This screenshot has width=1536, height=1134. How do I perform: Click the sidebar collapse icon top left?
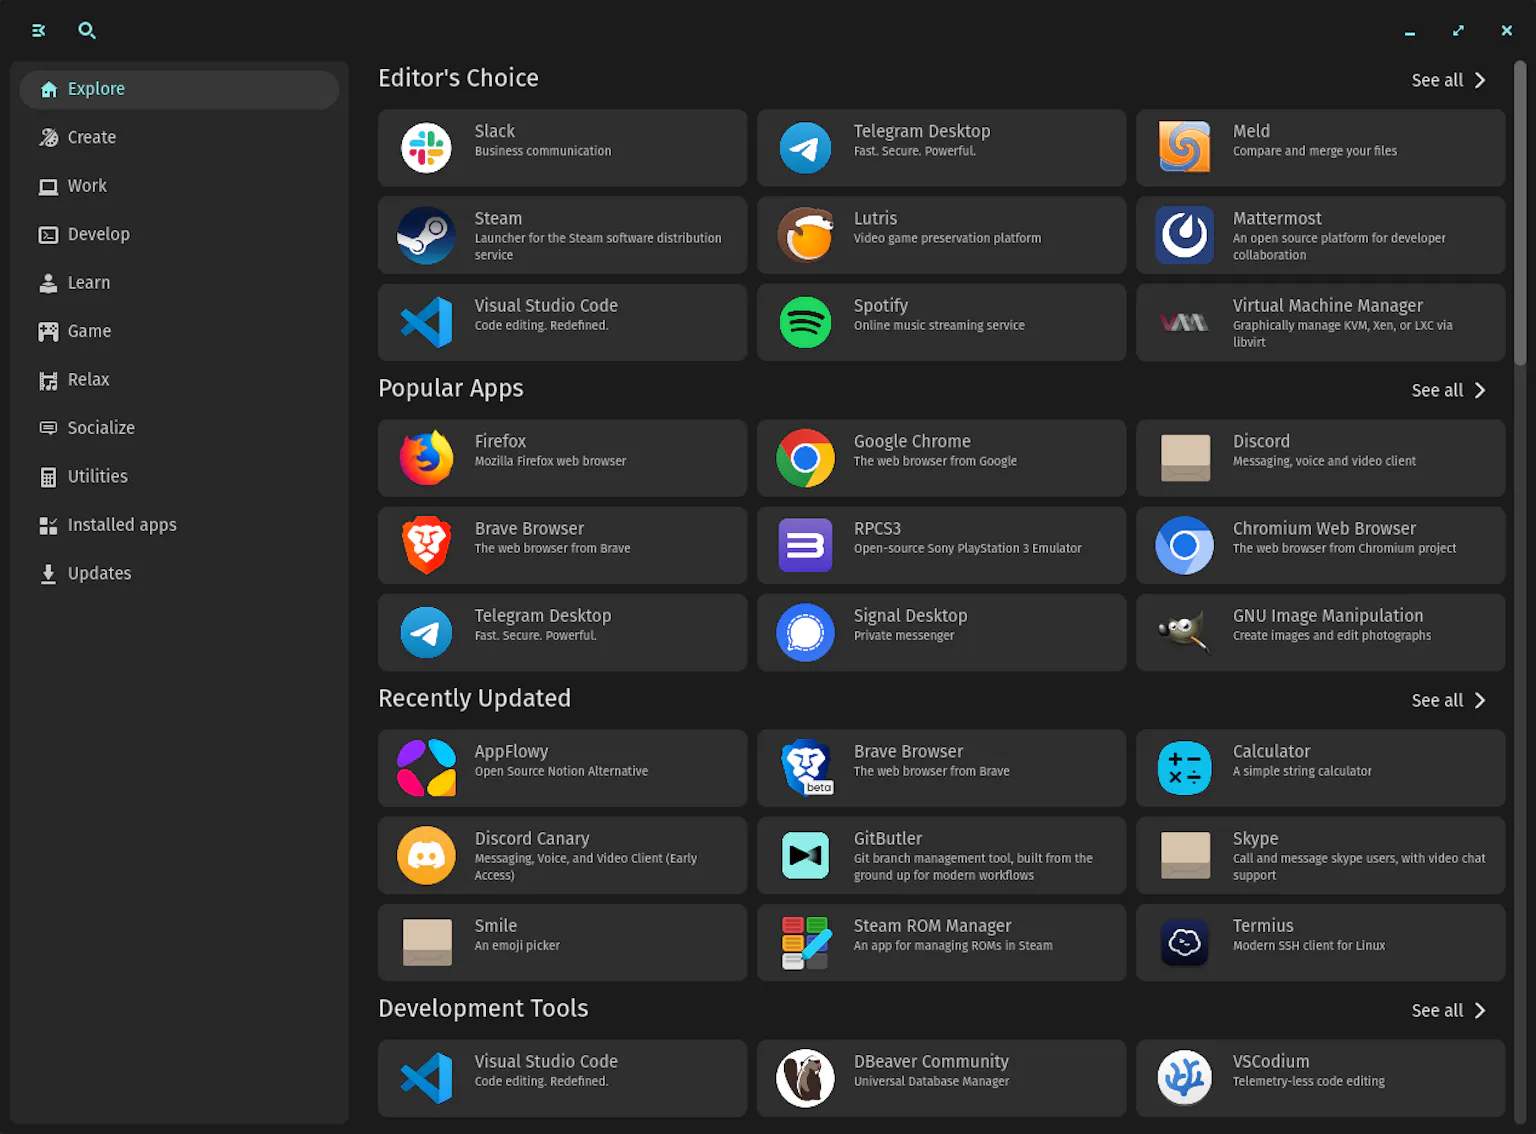(38, 31)
